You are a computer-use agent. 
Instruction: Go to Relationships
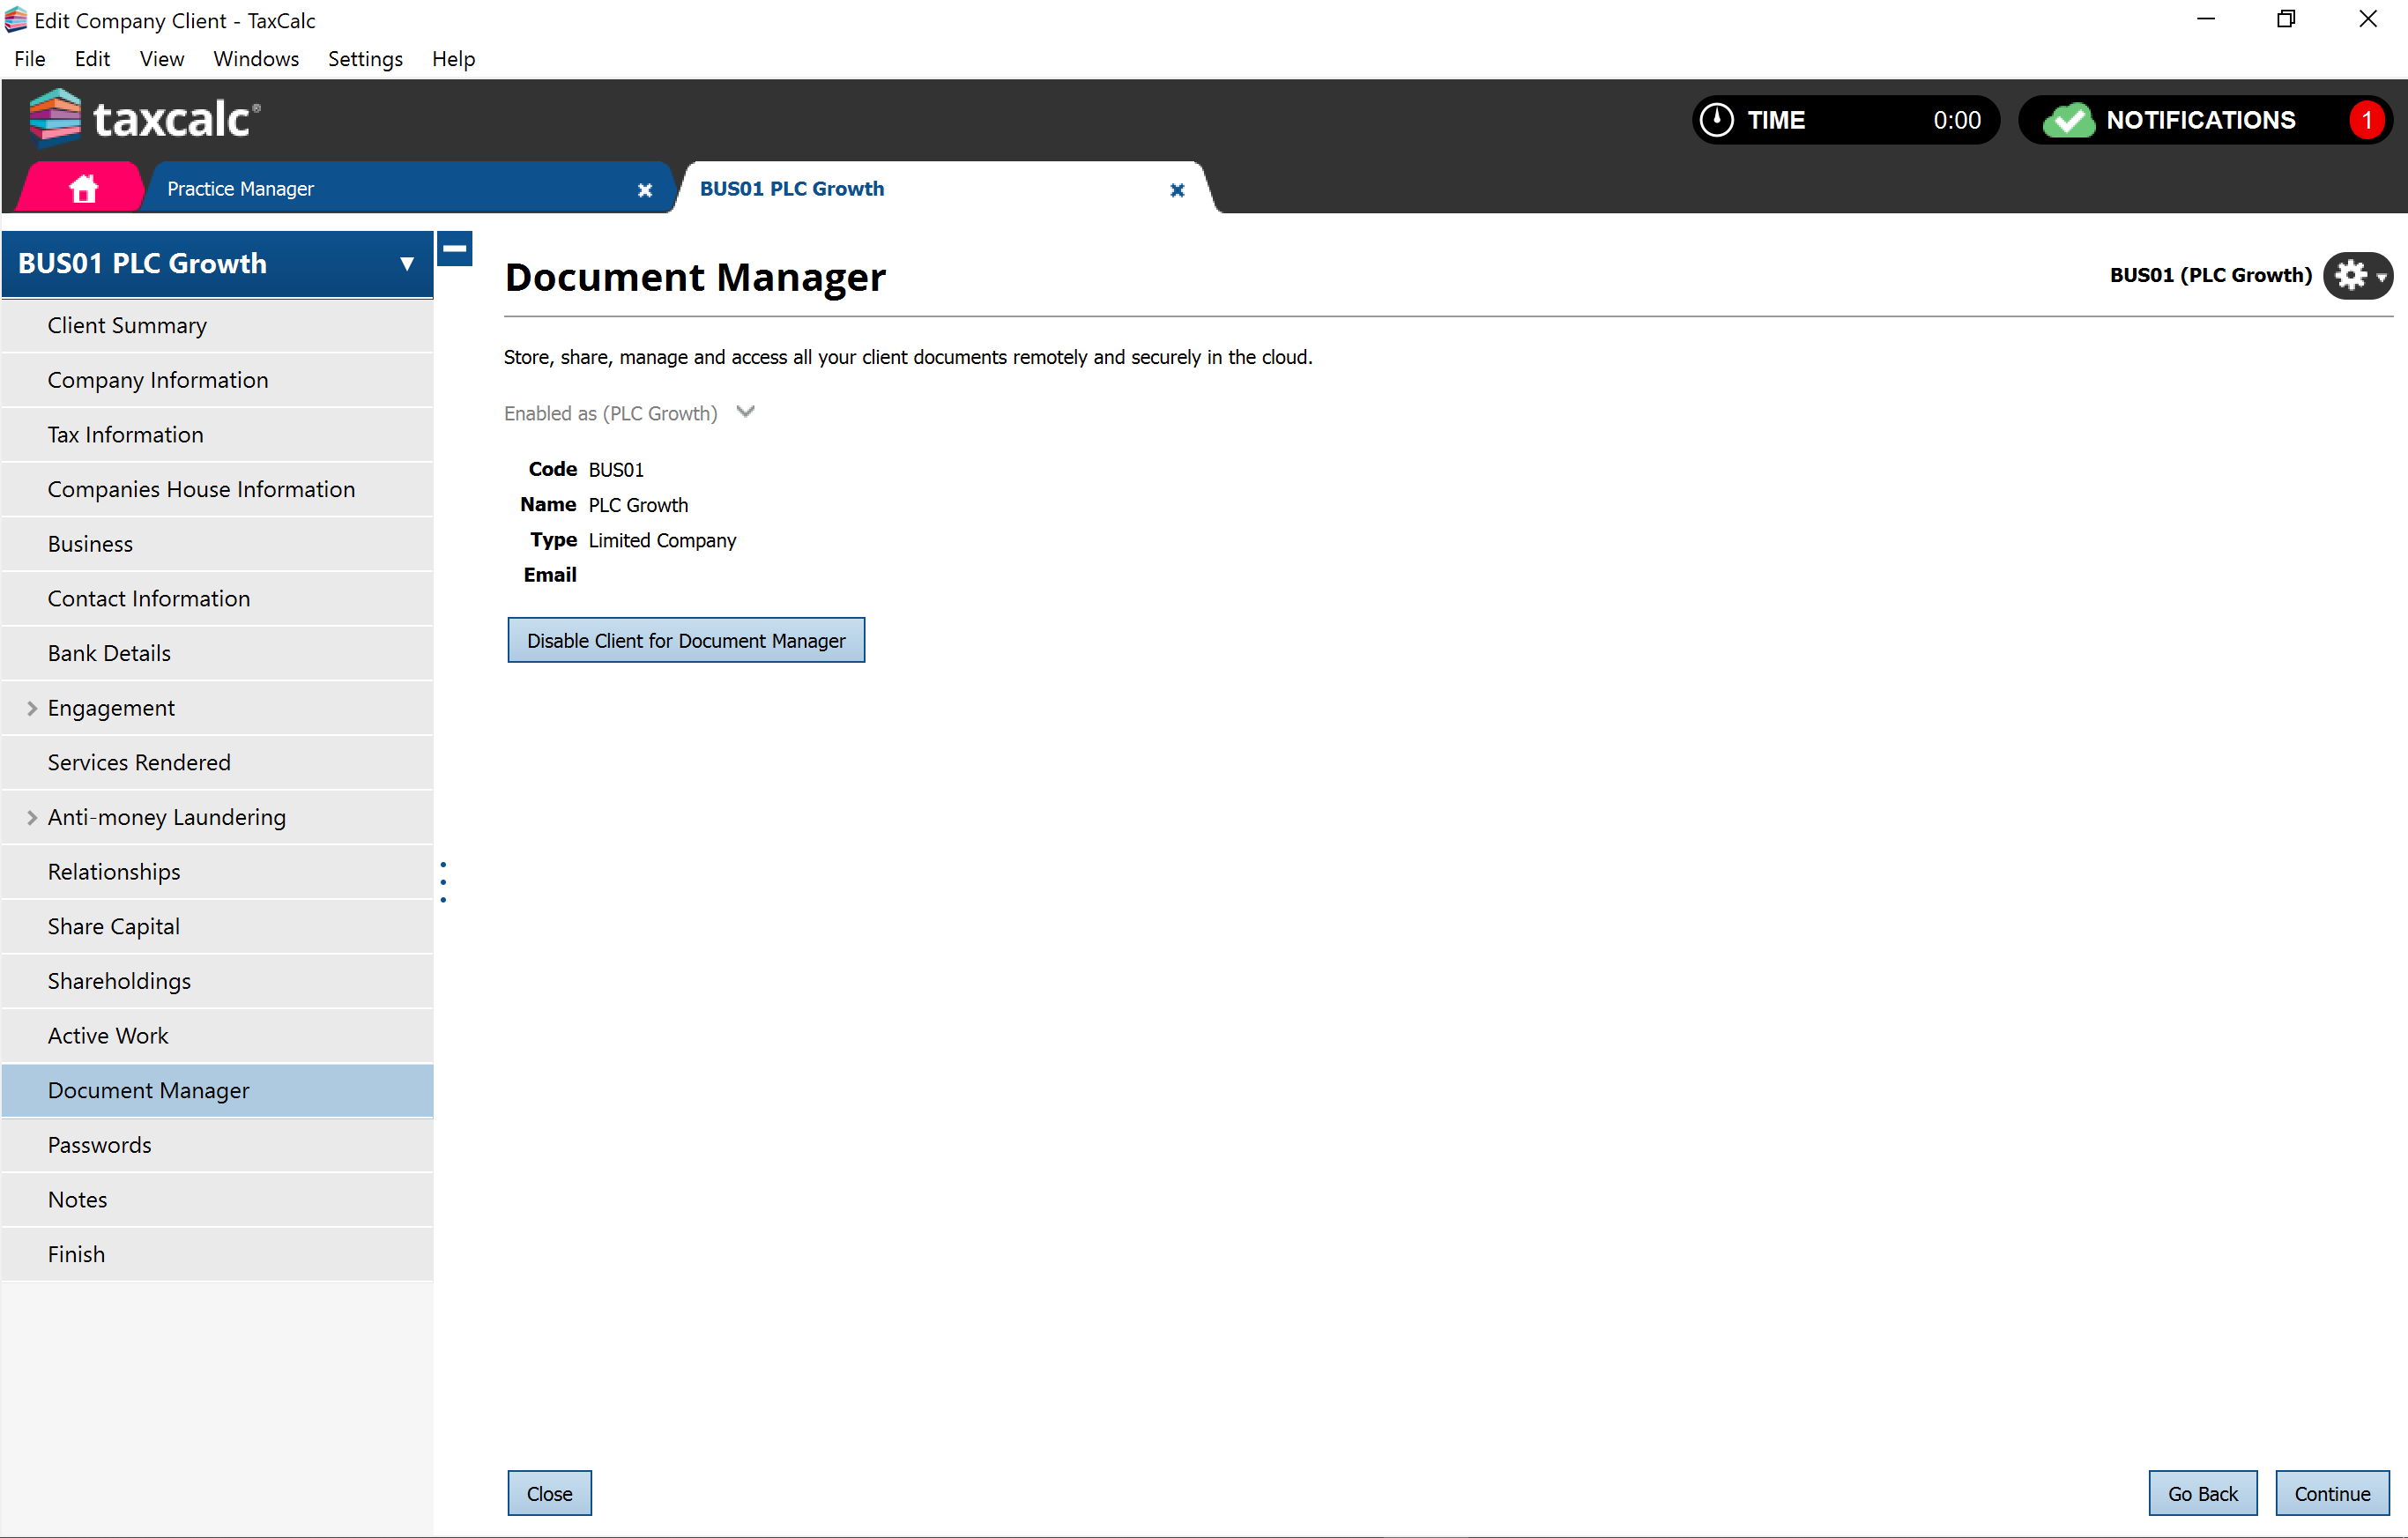[x=217, y=872]
